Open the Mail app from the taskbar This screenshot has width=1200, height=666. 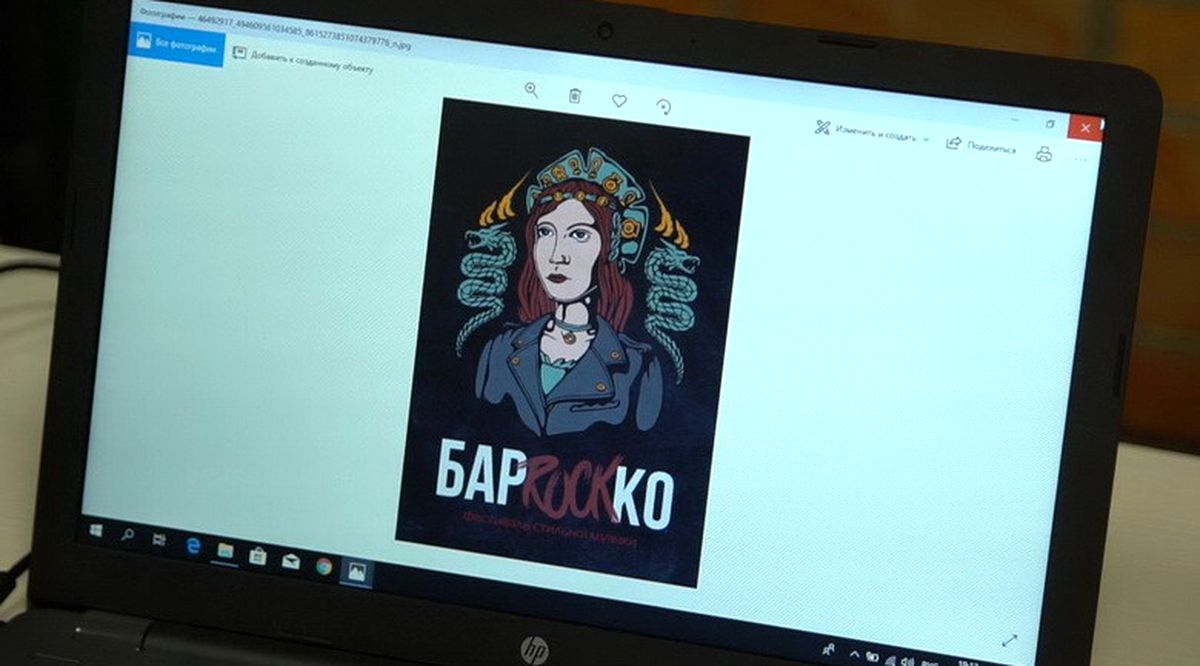[x=290, y=560]
